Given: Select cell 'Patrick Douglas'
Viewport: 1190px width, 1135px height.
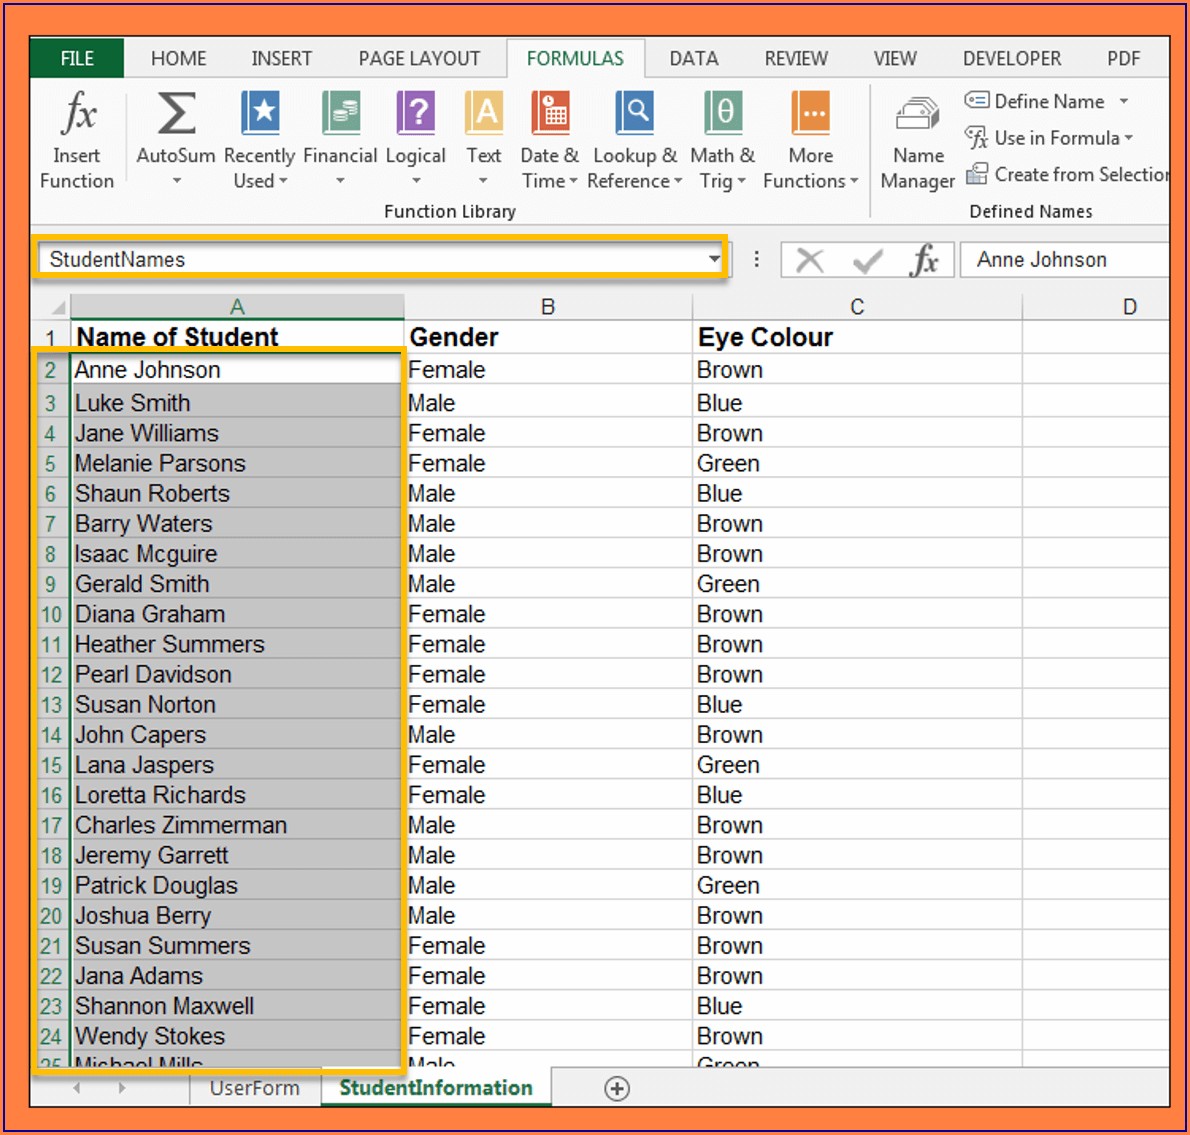Looking at the screenshot, I should [237, 885].
